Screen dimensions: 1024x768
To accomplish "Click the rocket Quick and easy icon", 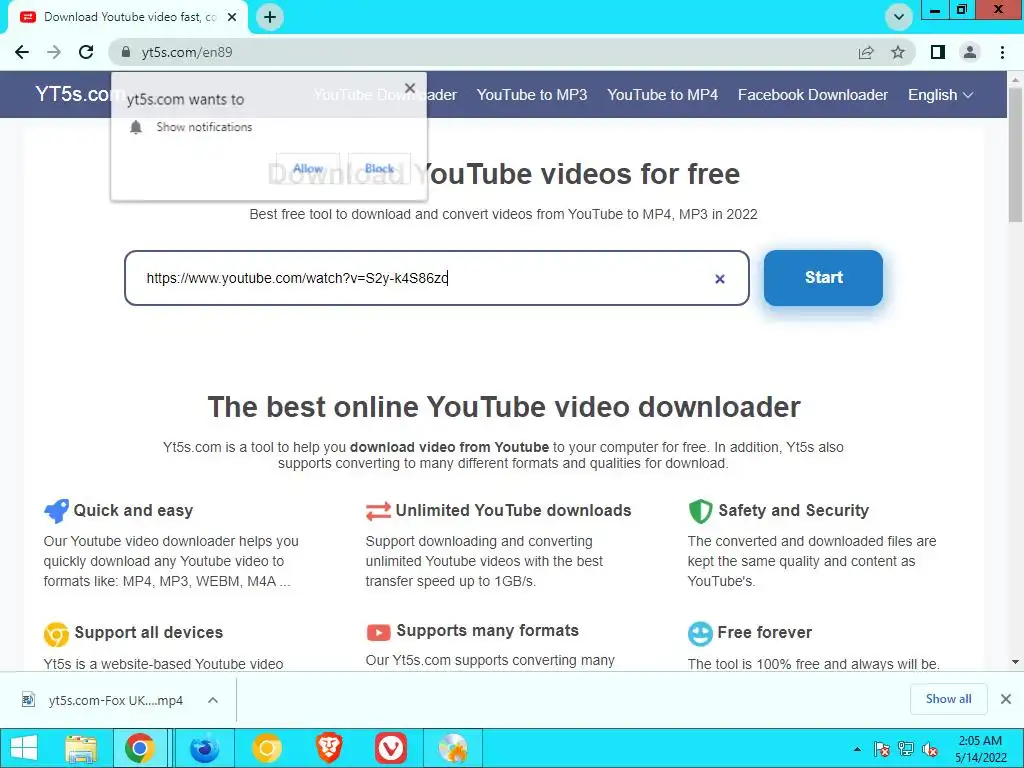I will tap(56, 511).
